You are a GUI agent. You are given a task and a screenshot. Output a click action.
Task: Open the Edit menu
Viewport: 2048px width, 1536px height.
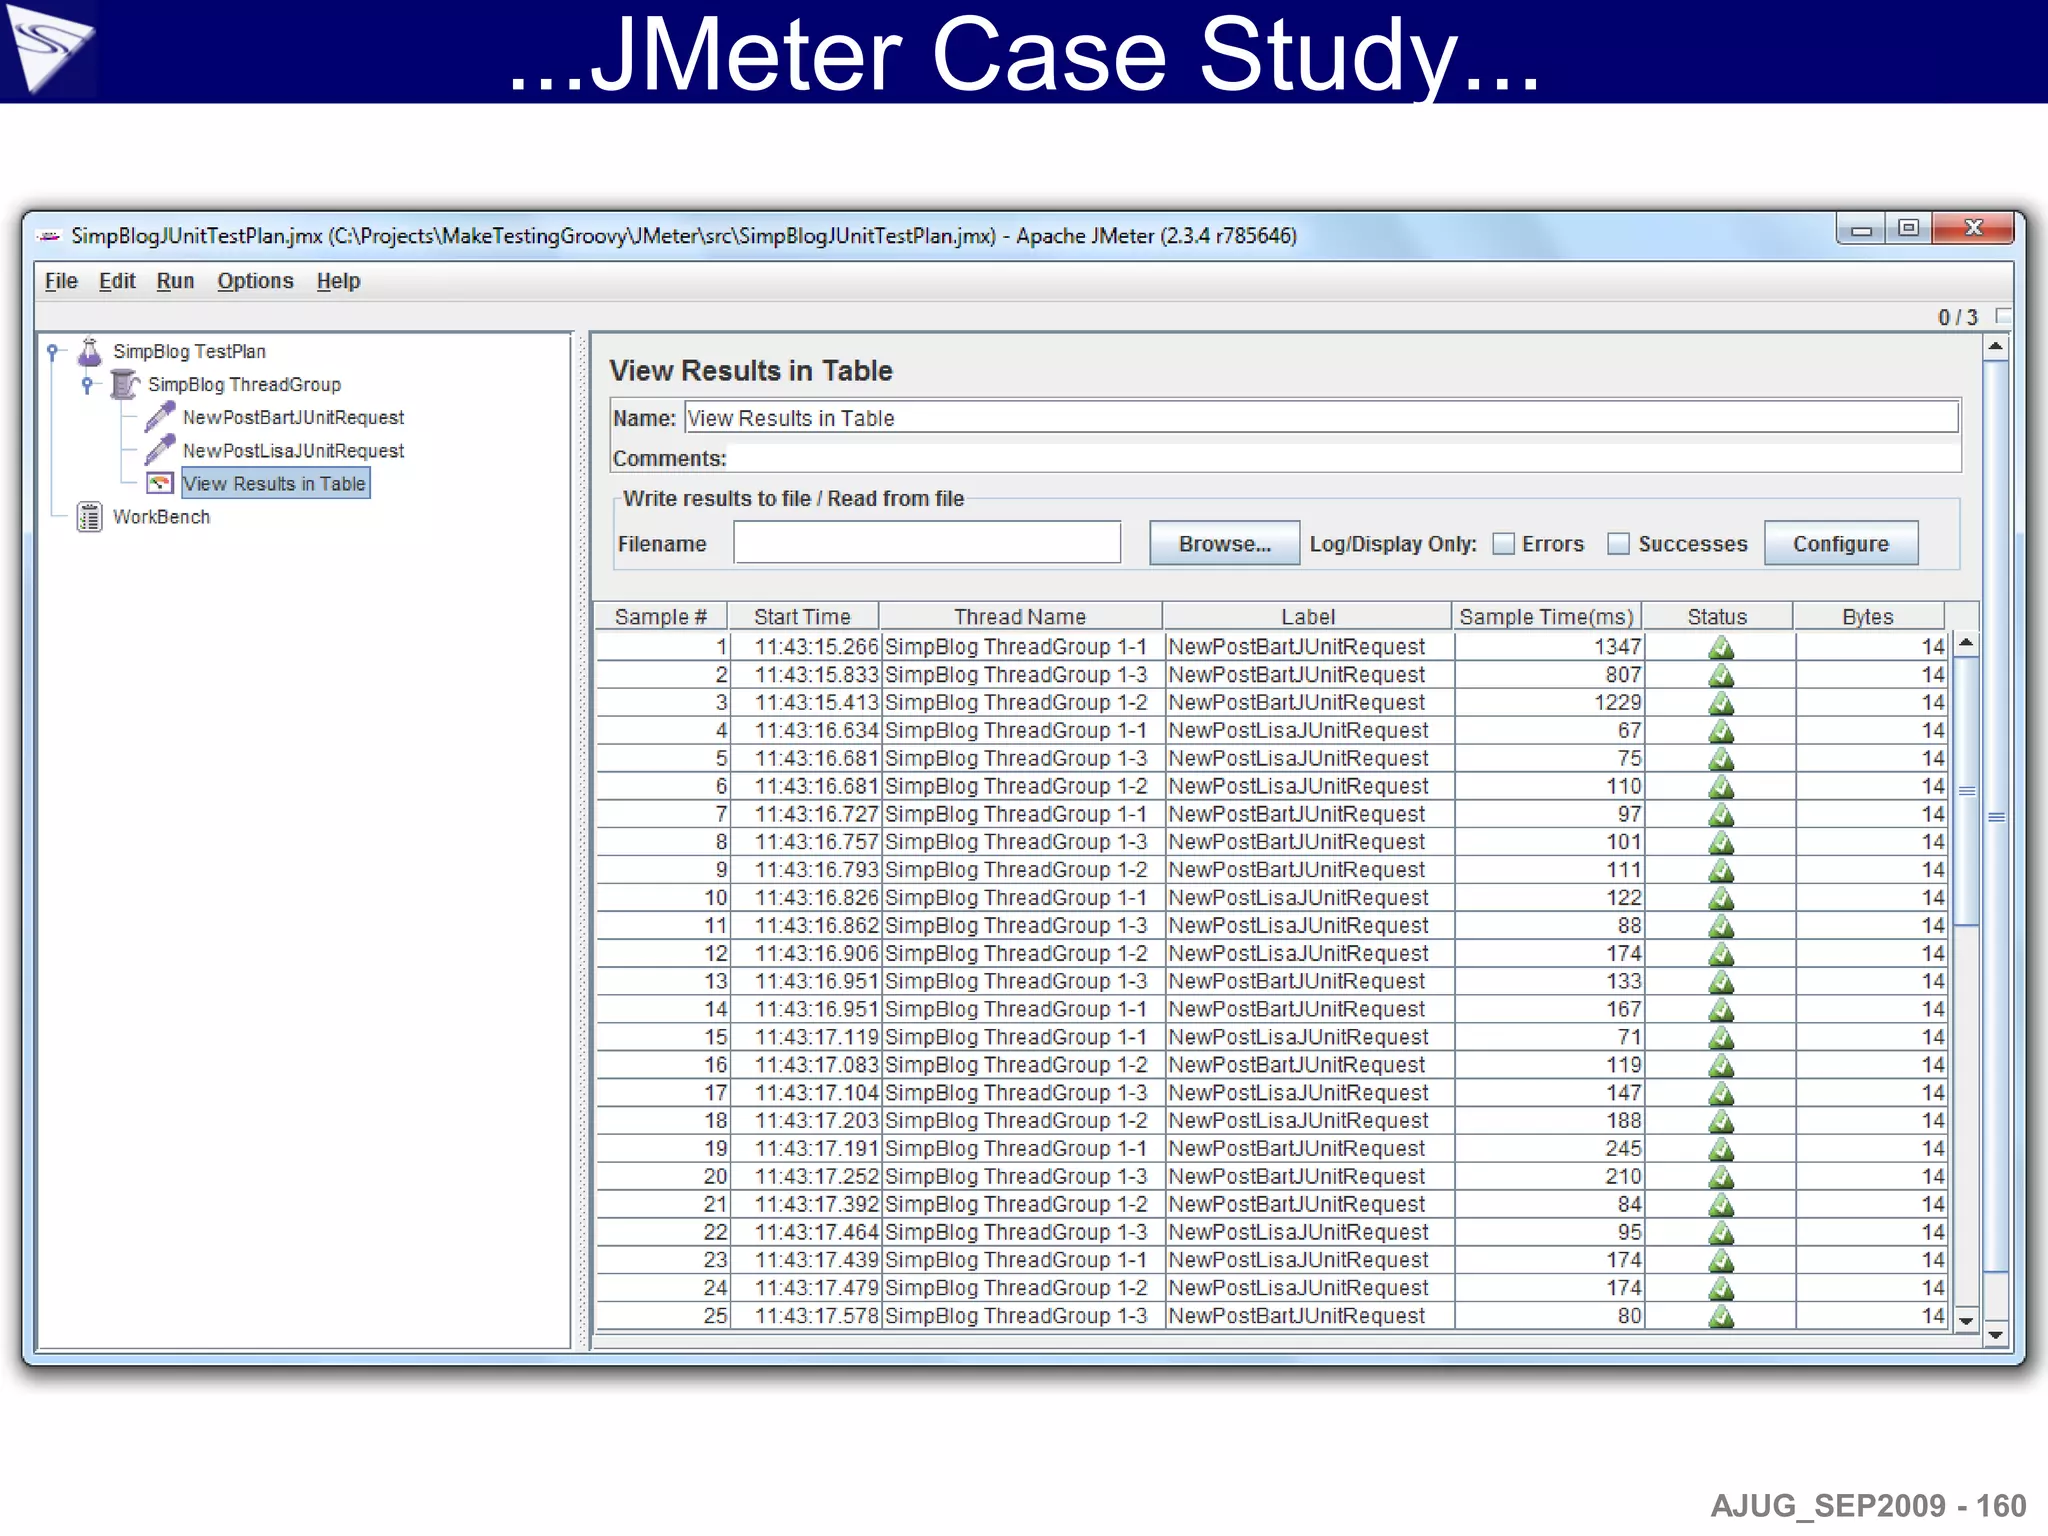(117, 281)
